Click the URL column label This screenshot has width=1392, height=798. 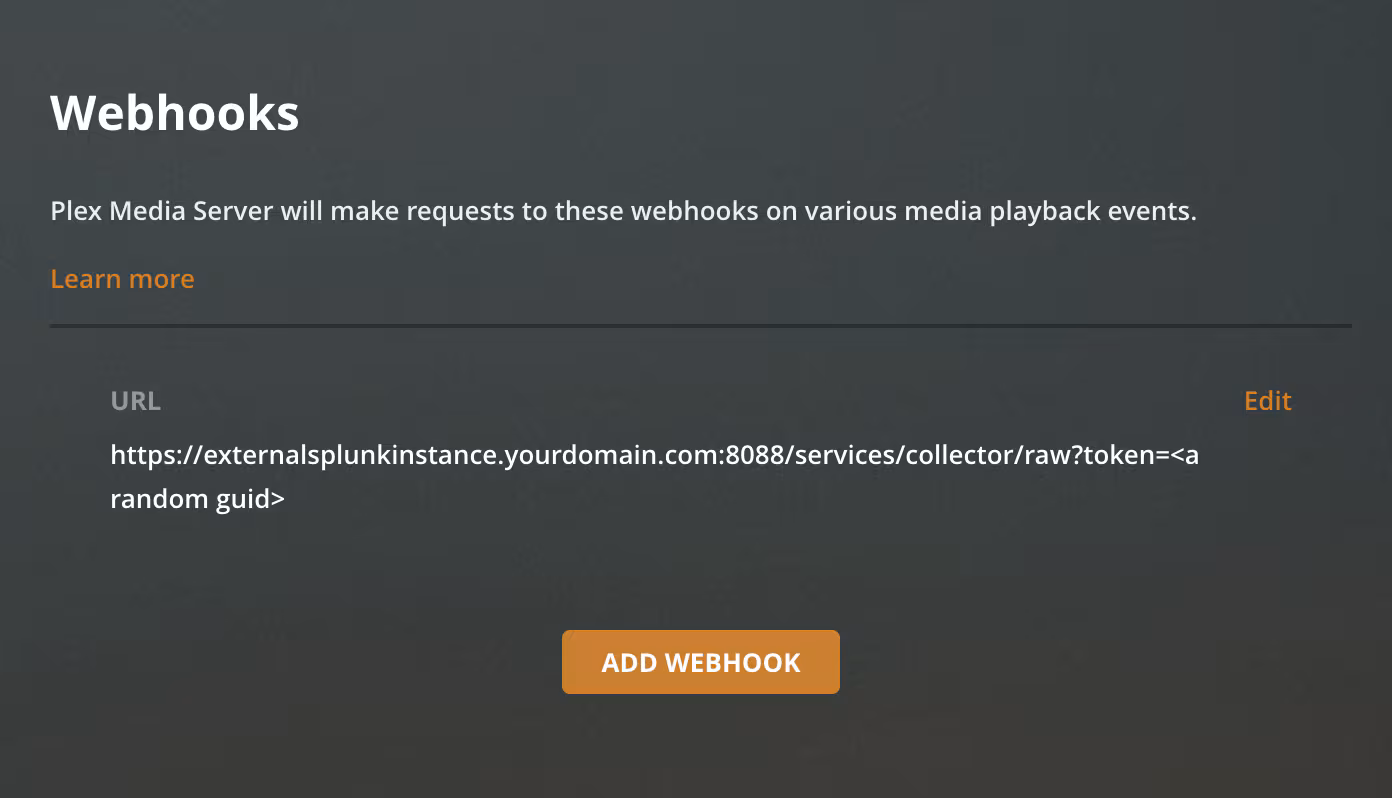(136, 401)
